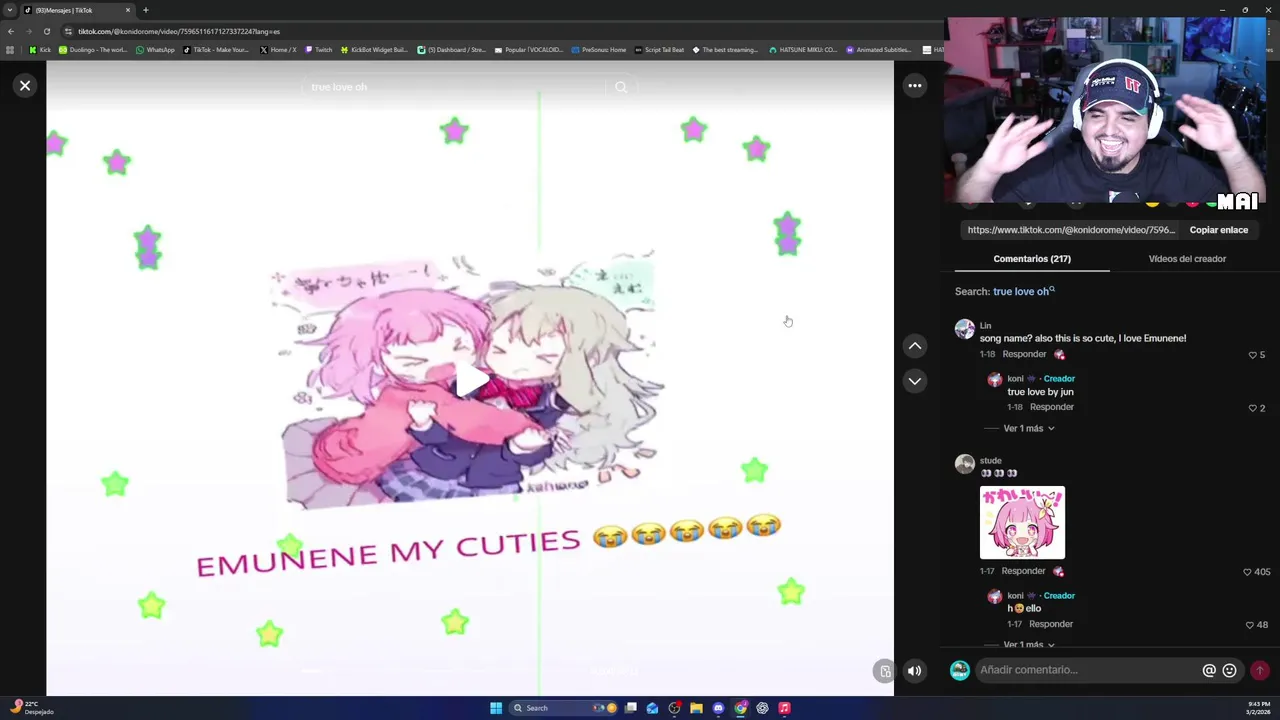Open Task View from the taskbar
The height and width of the screenshot is (720, 1280).
(630, 708)
